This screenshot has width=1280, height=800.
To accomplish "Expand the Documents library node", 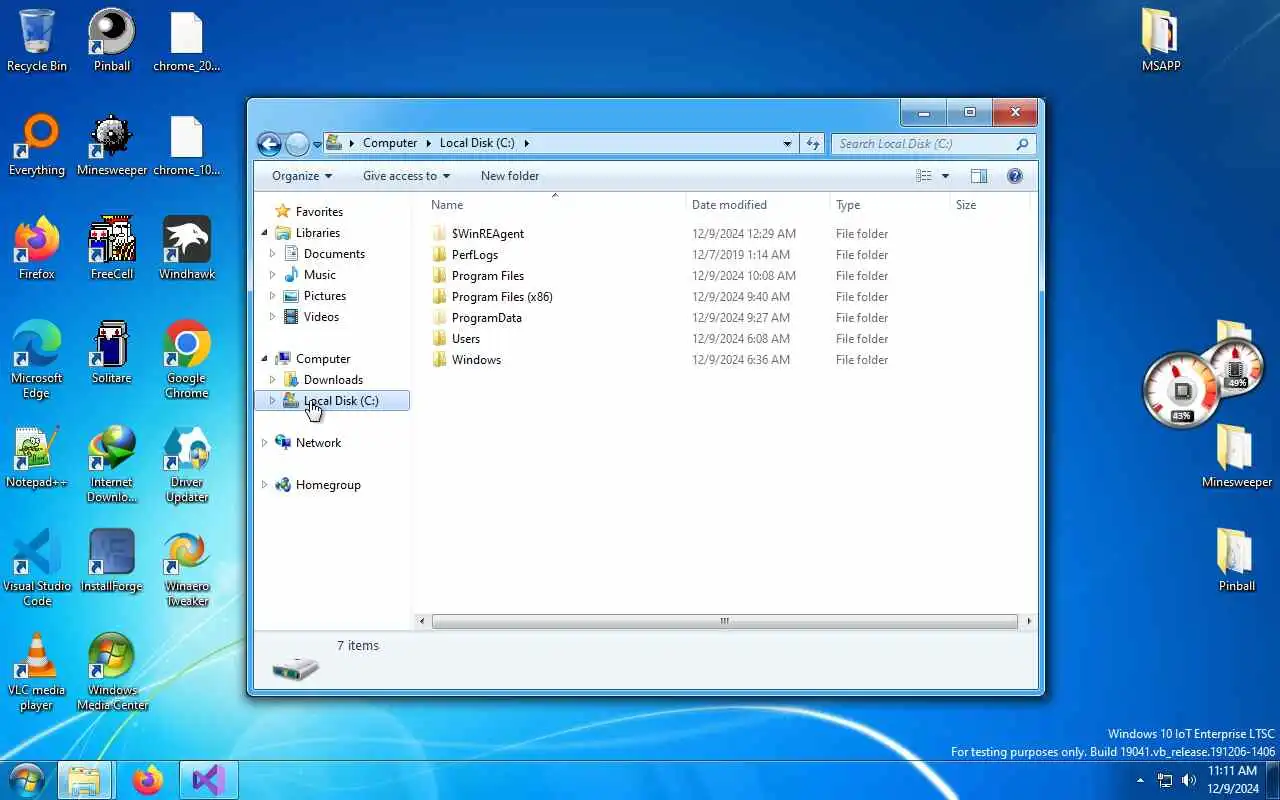I will click(x=272, y=254).
